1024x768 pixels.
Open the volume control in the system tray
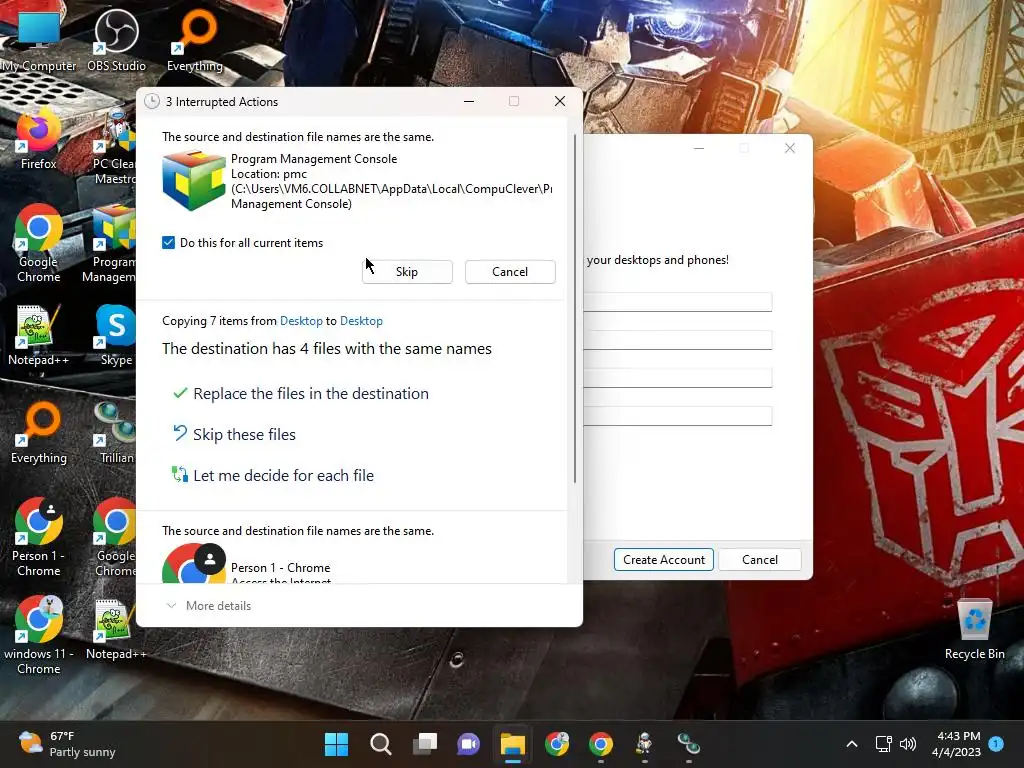click(x=908, y=744)
